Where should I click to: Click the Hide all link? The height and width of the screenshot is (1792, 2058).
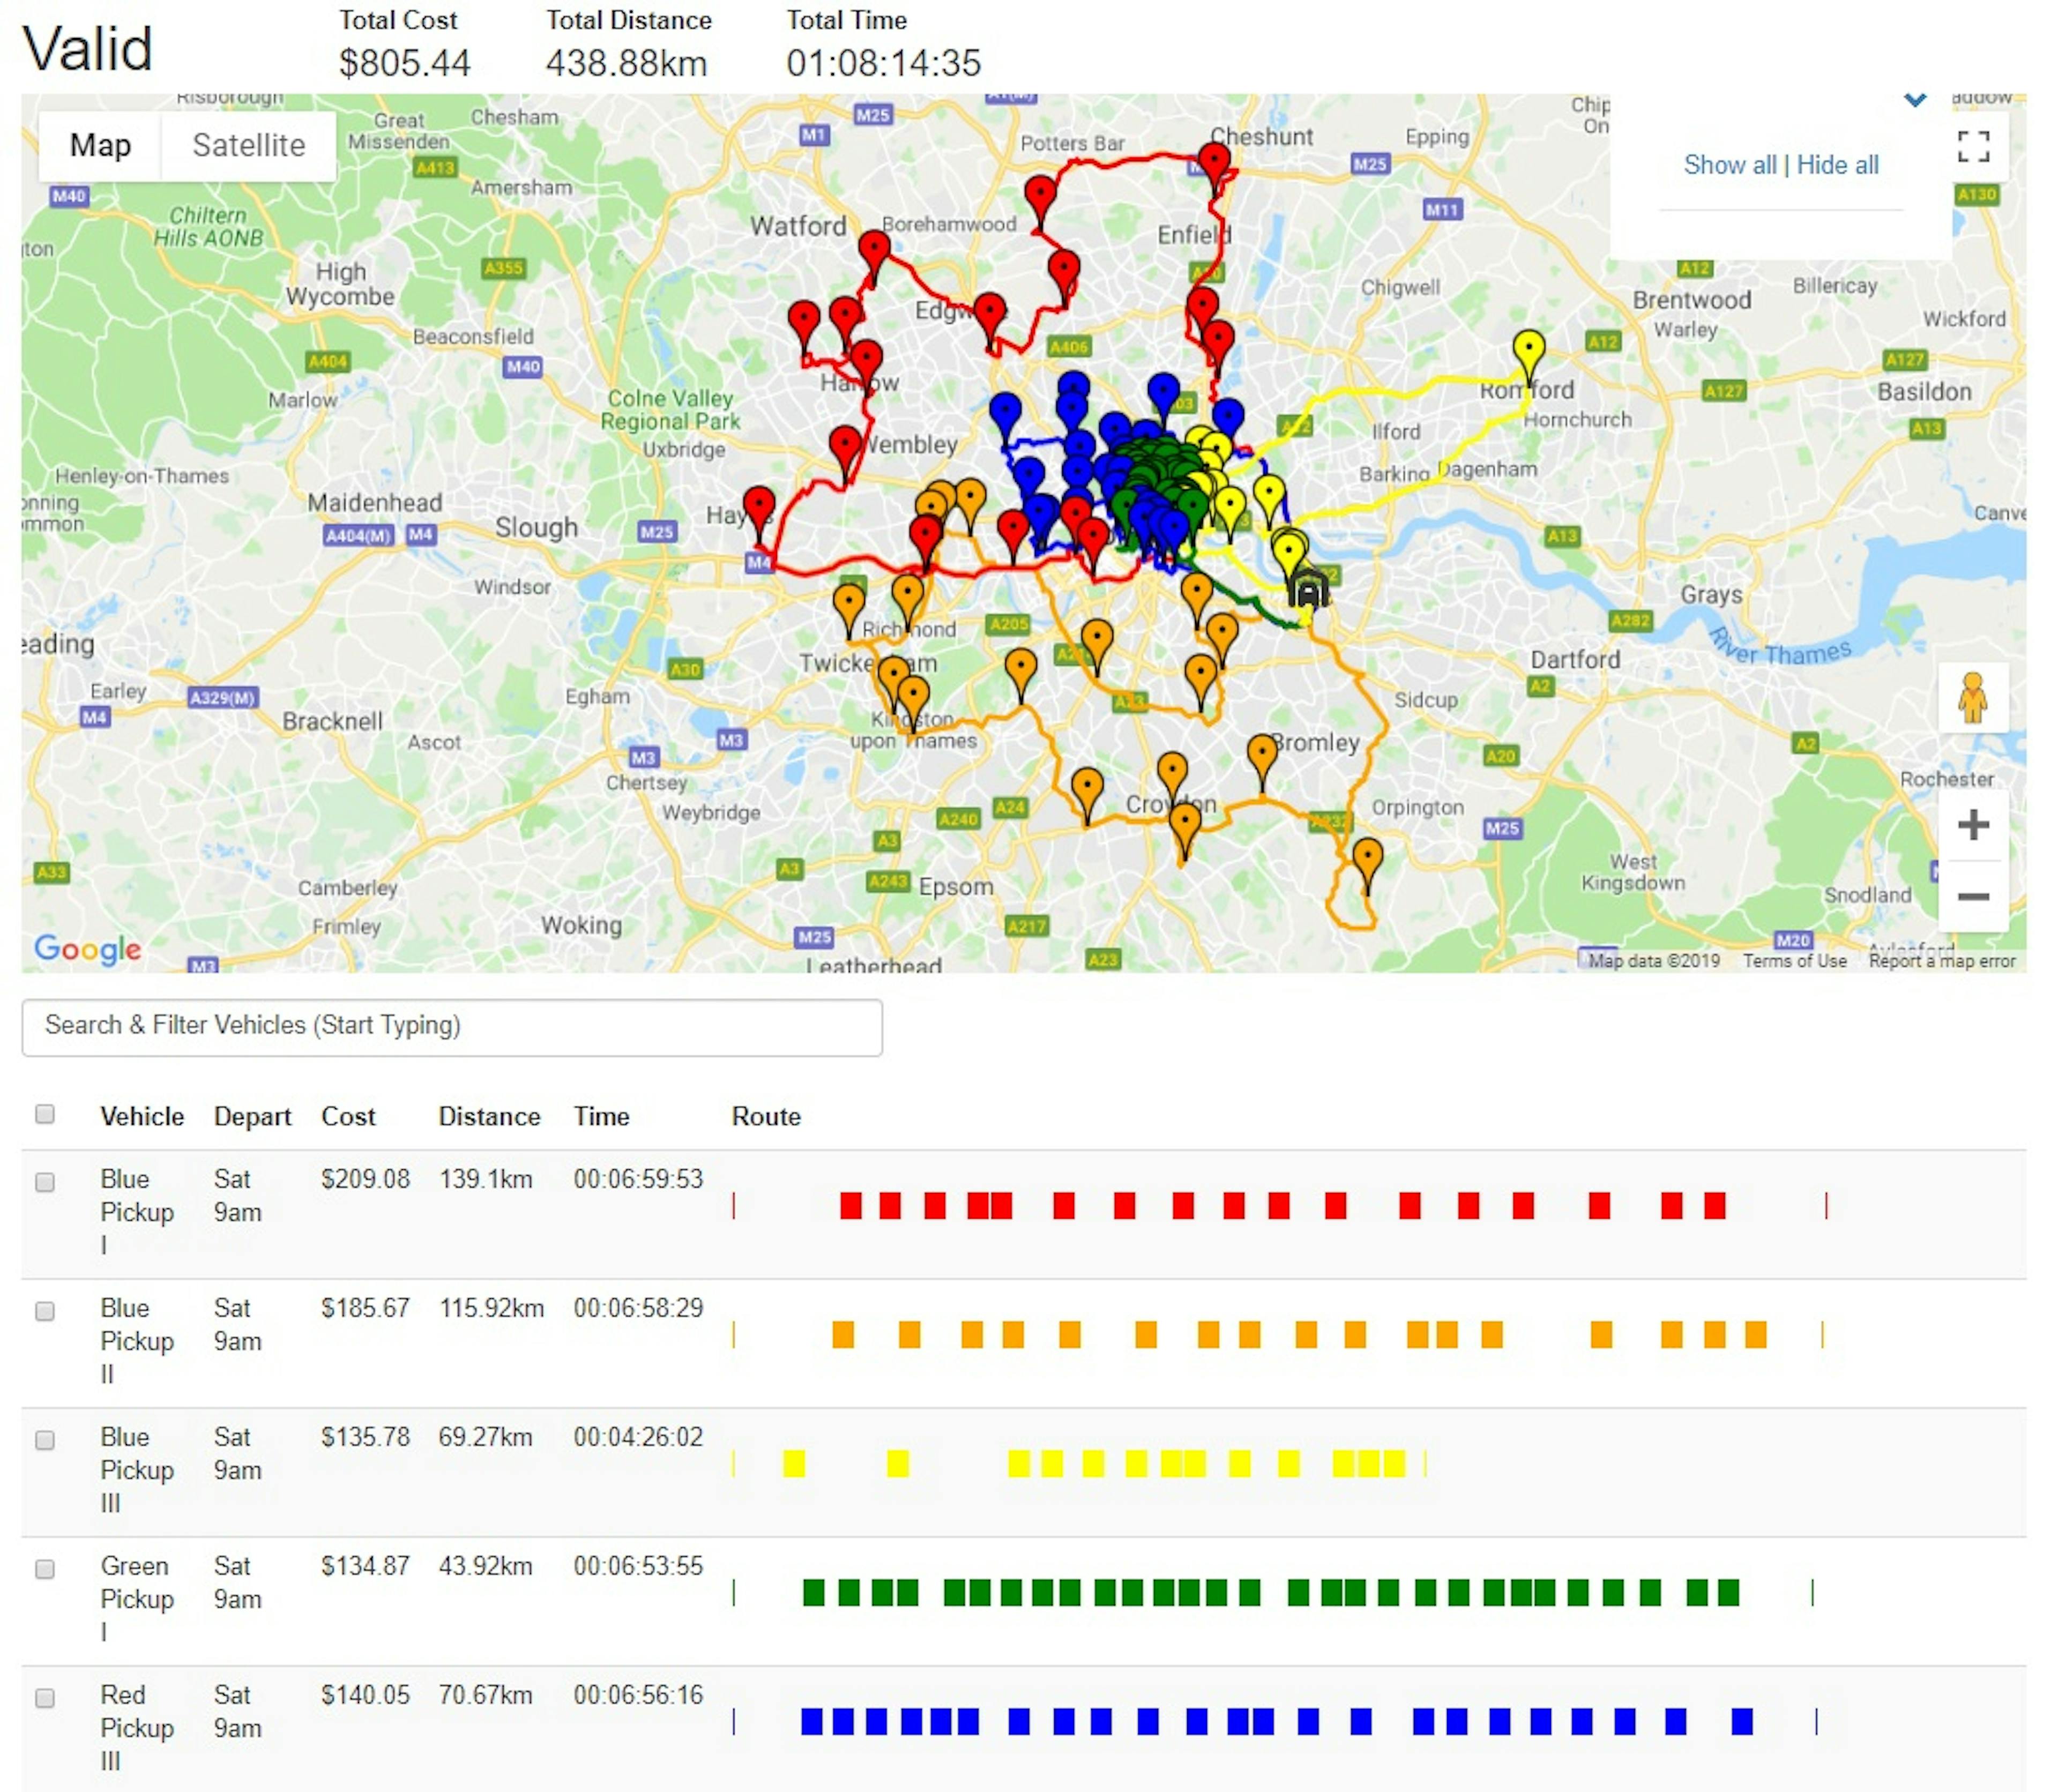[x=1837, y=165]
